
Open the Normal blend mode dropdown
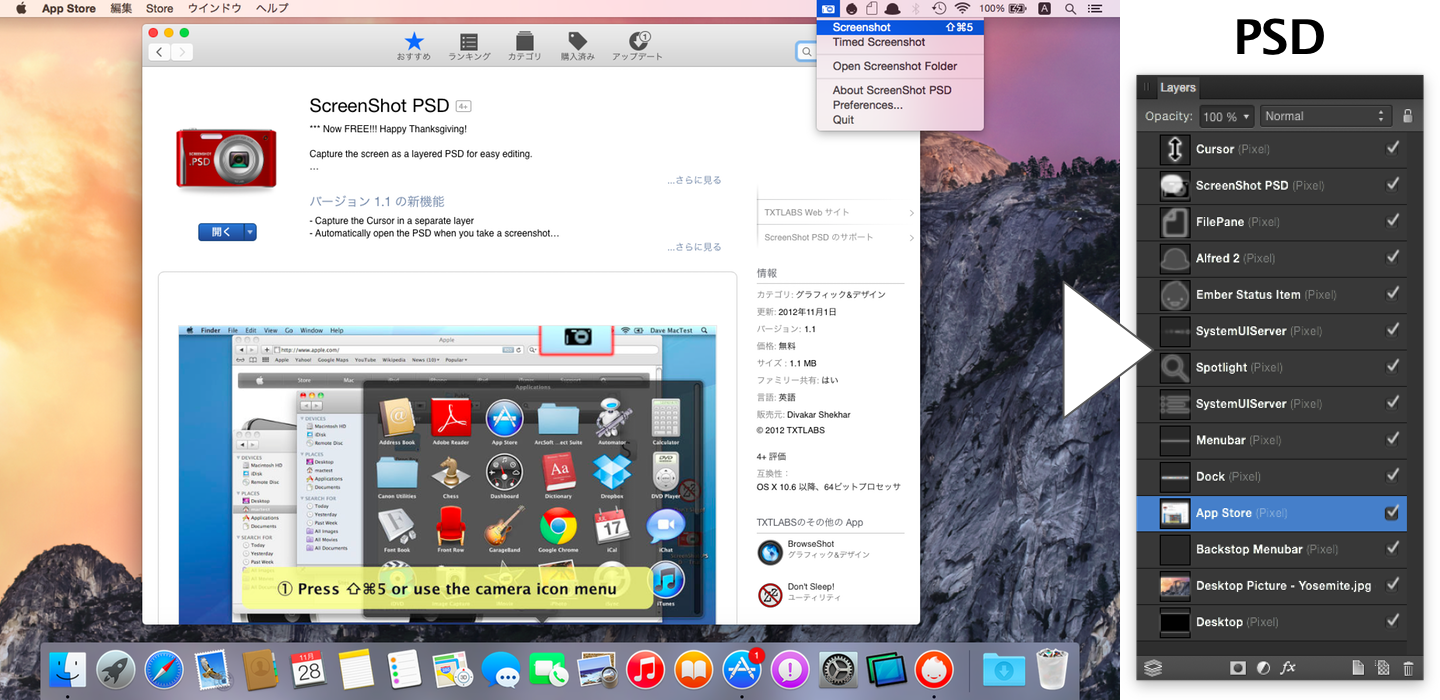point(1326,116)
